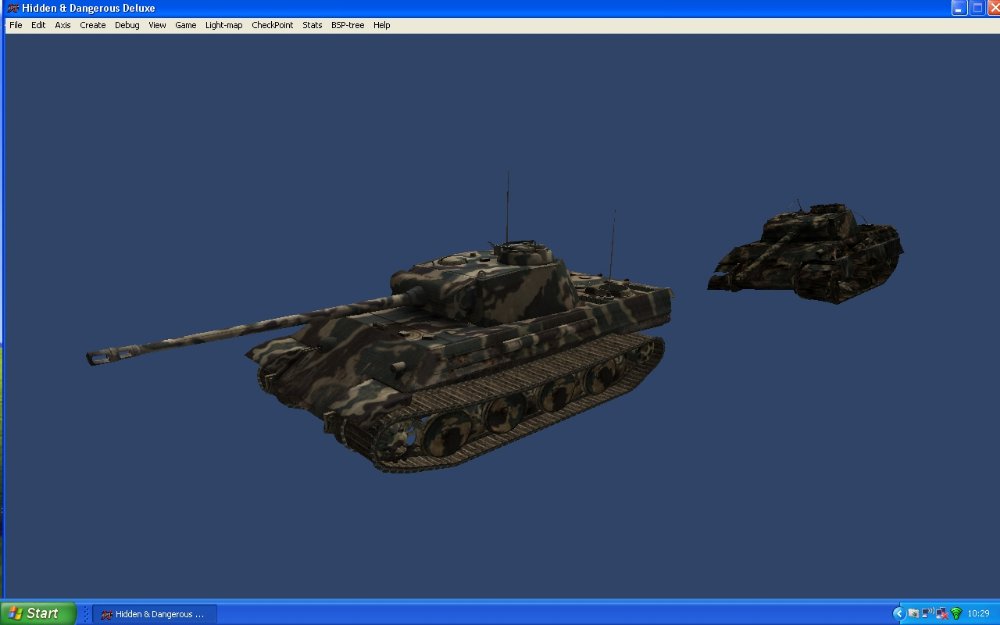This screenshot has height=625, width=1000.
Task: Click the disconnected network tray icon
Action: coord(942,614)
